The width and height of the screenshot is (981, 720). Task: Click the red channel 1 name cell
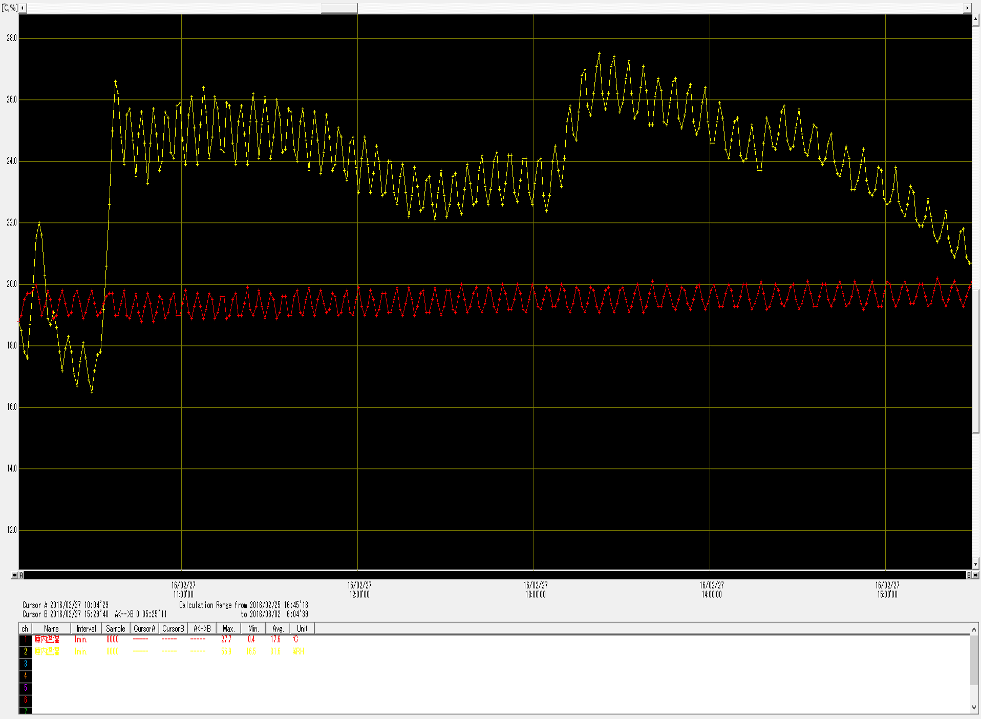48,638
